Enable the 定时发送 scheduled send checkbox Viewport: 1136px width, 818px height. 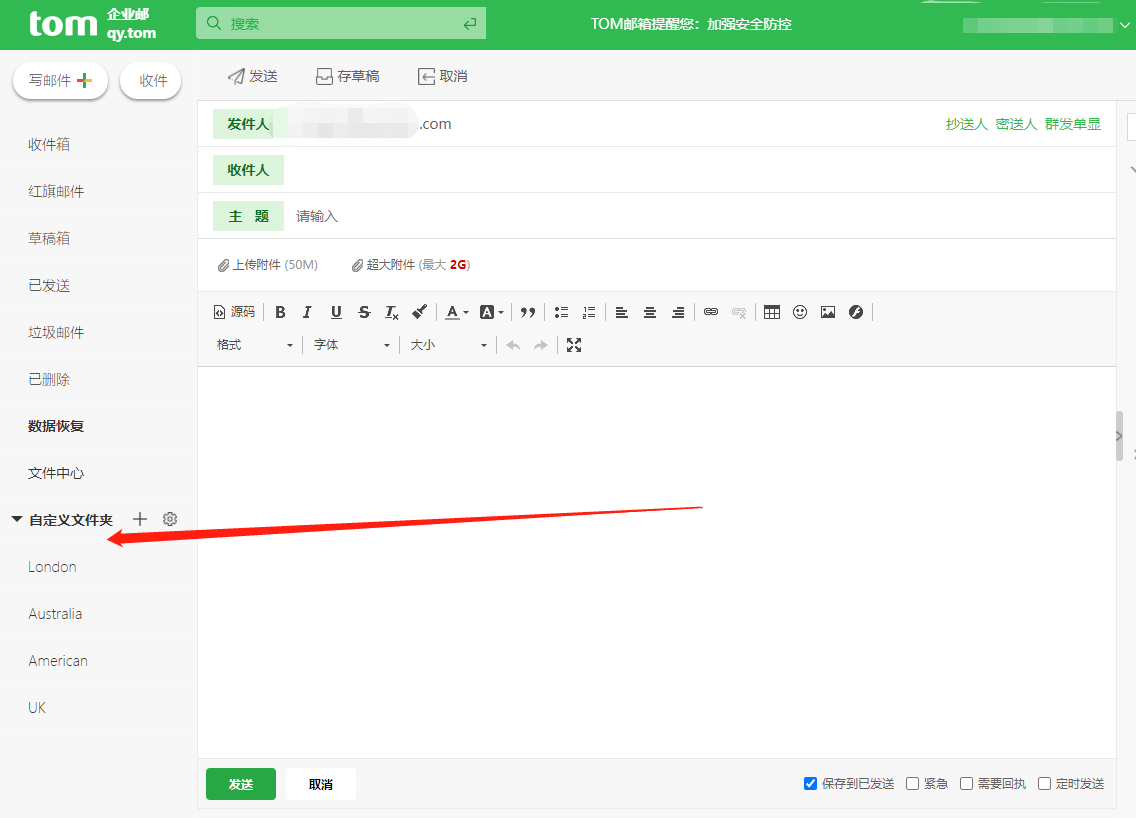pos(1045,784)
